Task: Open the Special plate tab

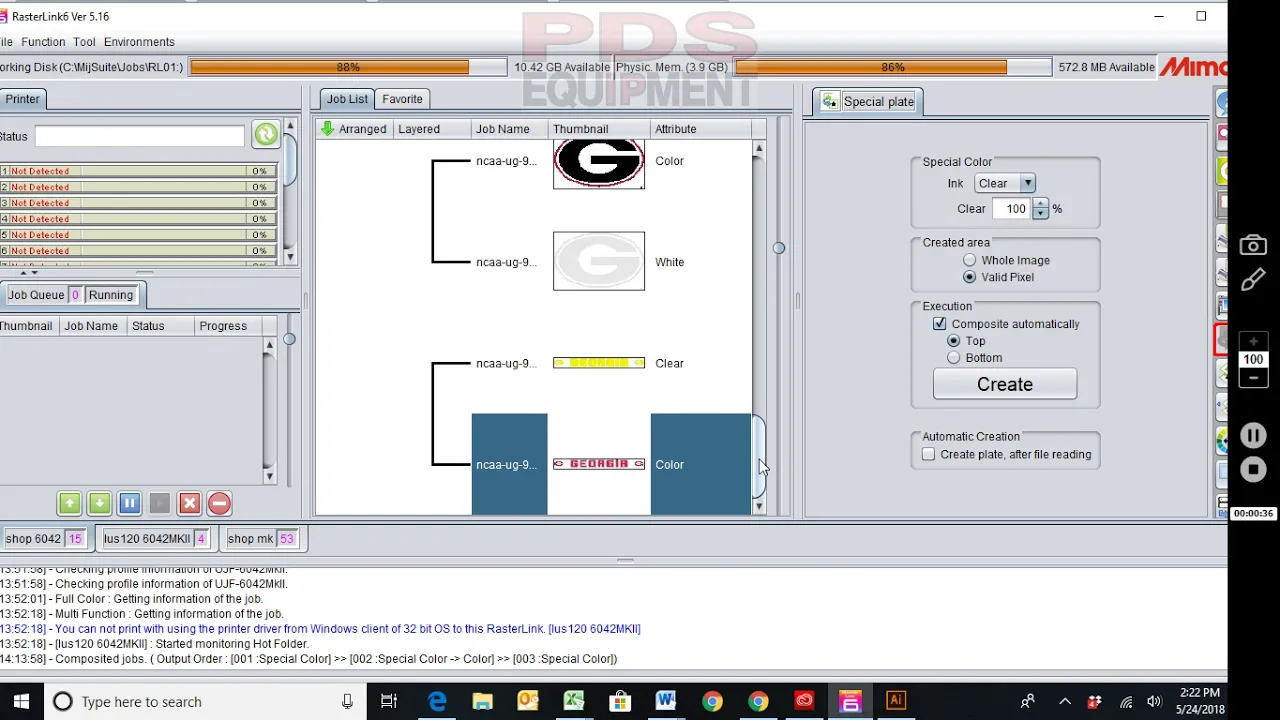Action: click(868, 101)
